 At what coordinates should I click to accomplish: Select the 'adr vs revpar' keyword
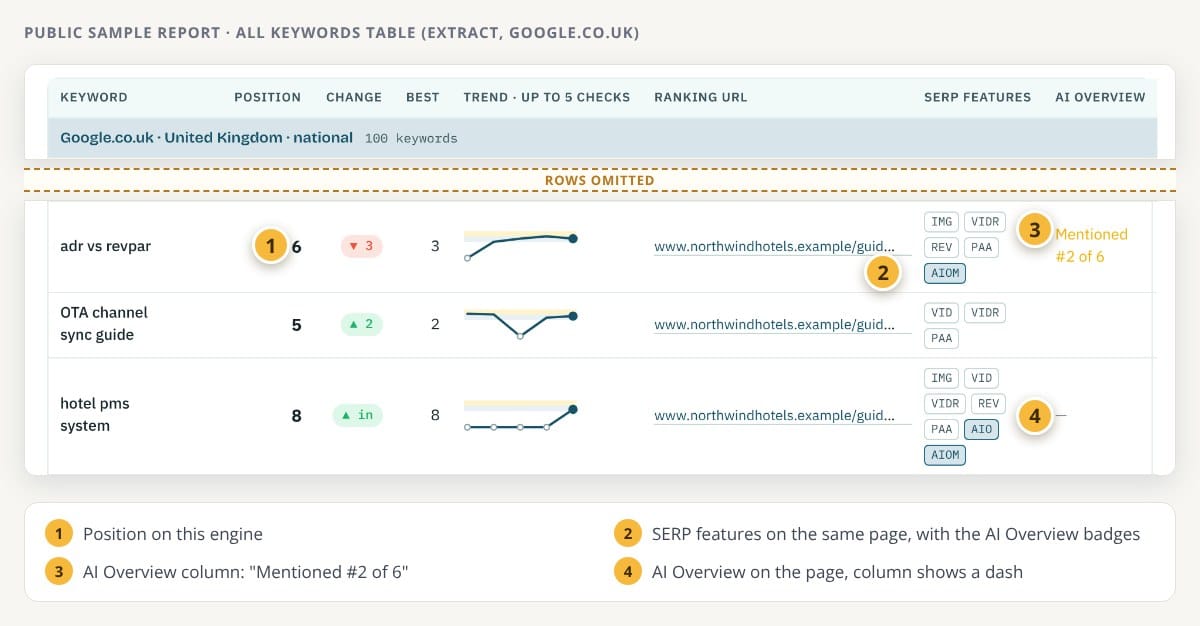(x=106, y=245)
